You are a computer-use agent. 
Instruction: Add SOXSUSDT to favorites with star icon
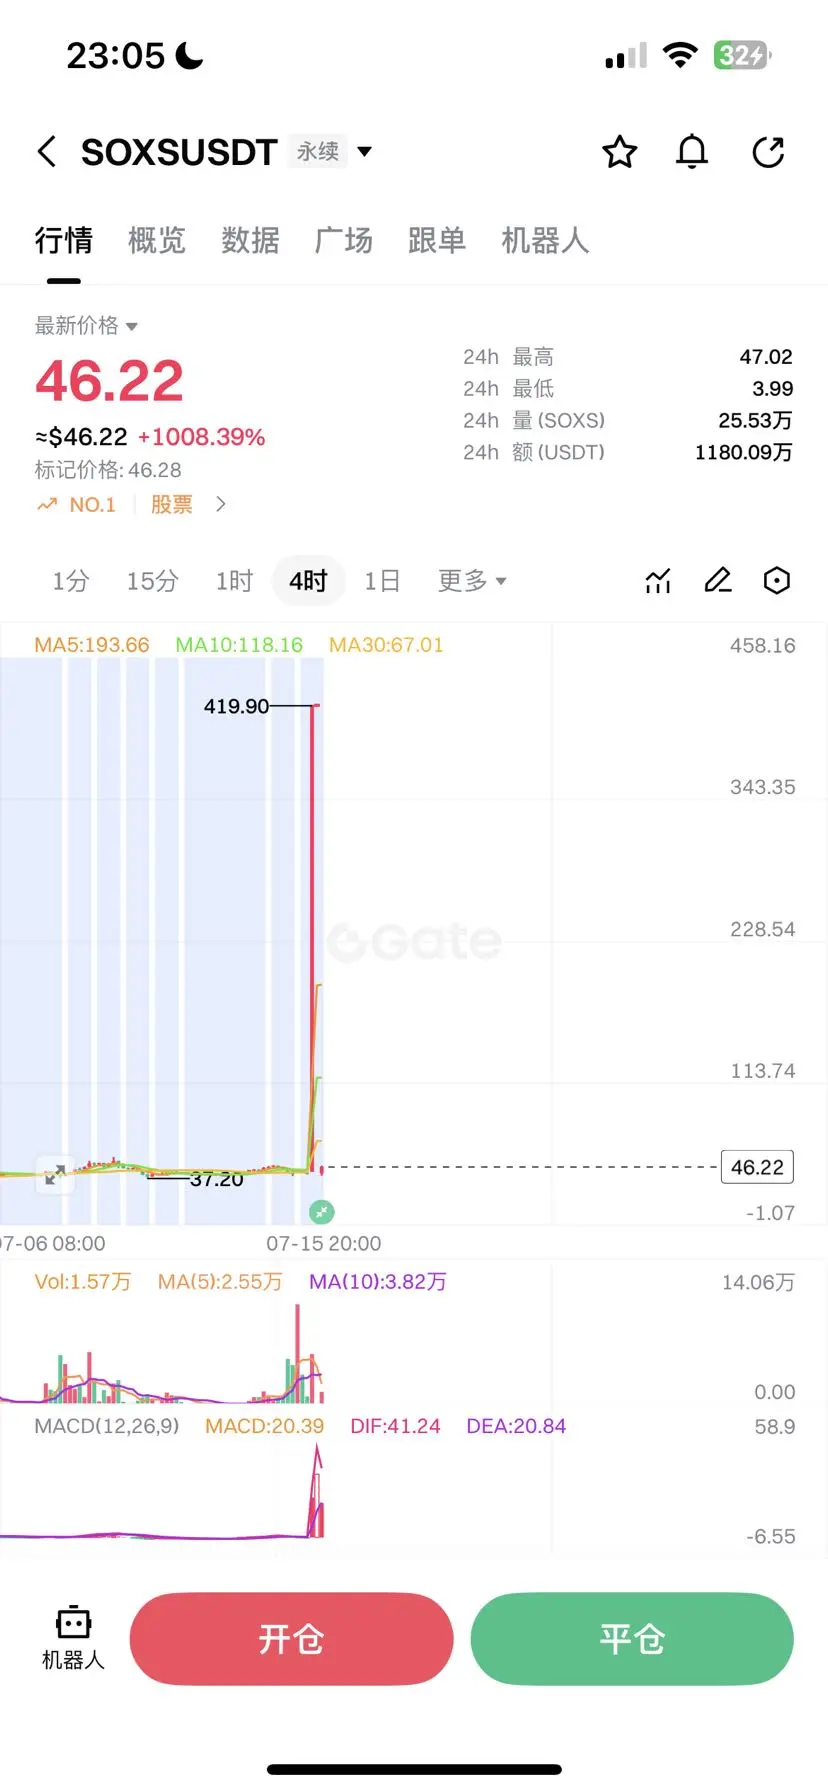pos(619,152)
